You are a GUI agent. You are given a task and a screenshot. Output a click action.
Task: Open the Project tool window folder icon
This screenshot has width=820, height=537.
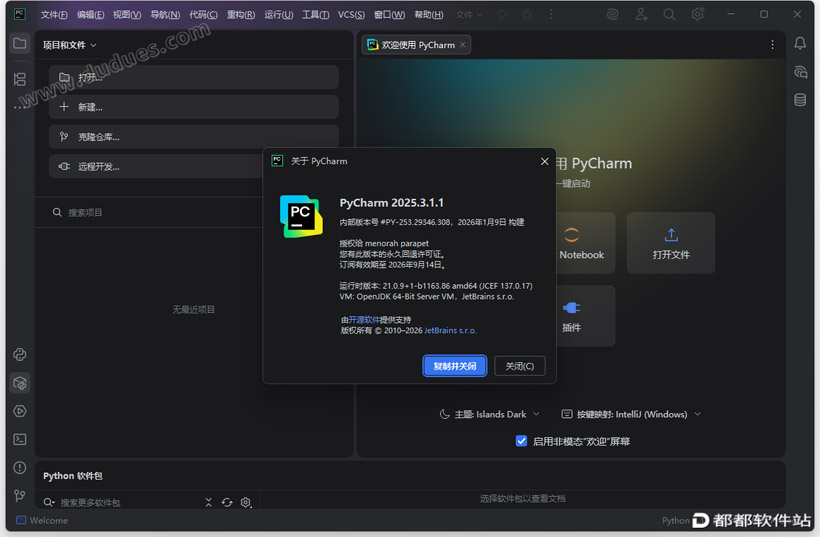point(20,43)
